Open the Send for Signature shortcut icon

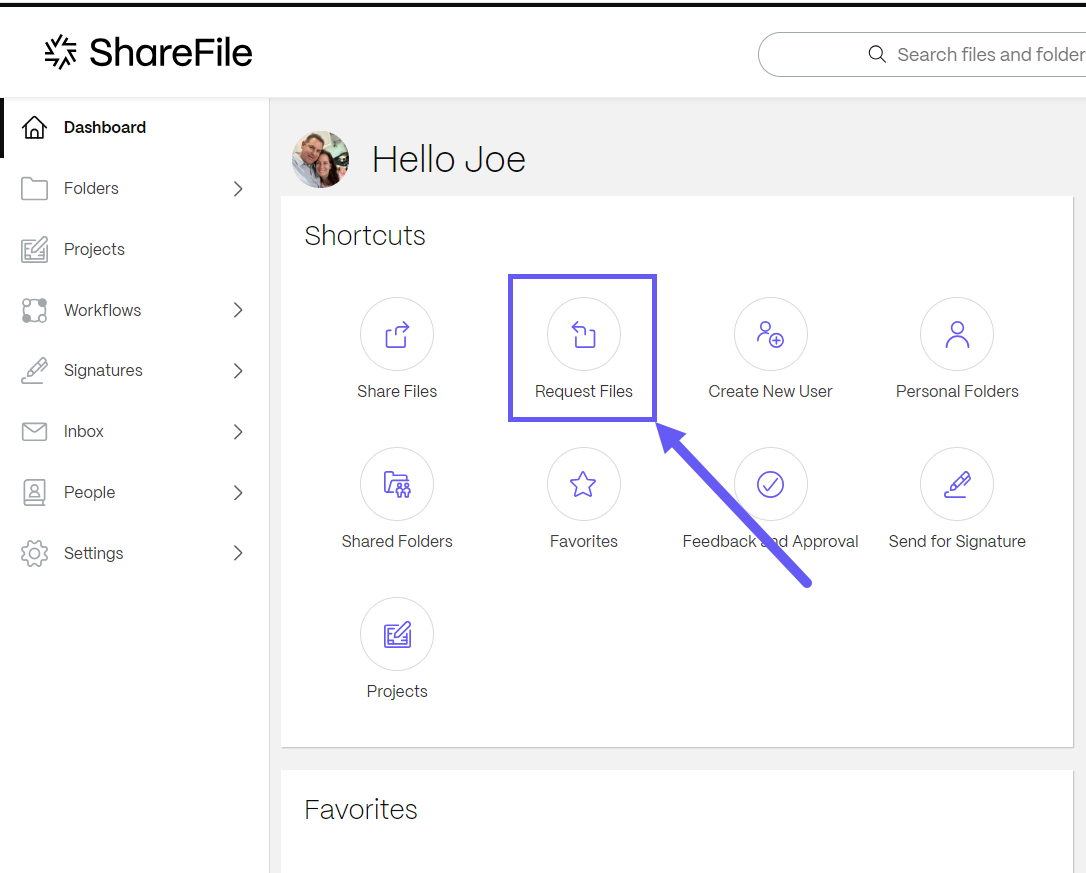coord(957,484)
